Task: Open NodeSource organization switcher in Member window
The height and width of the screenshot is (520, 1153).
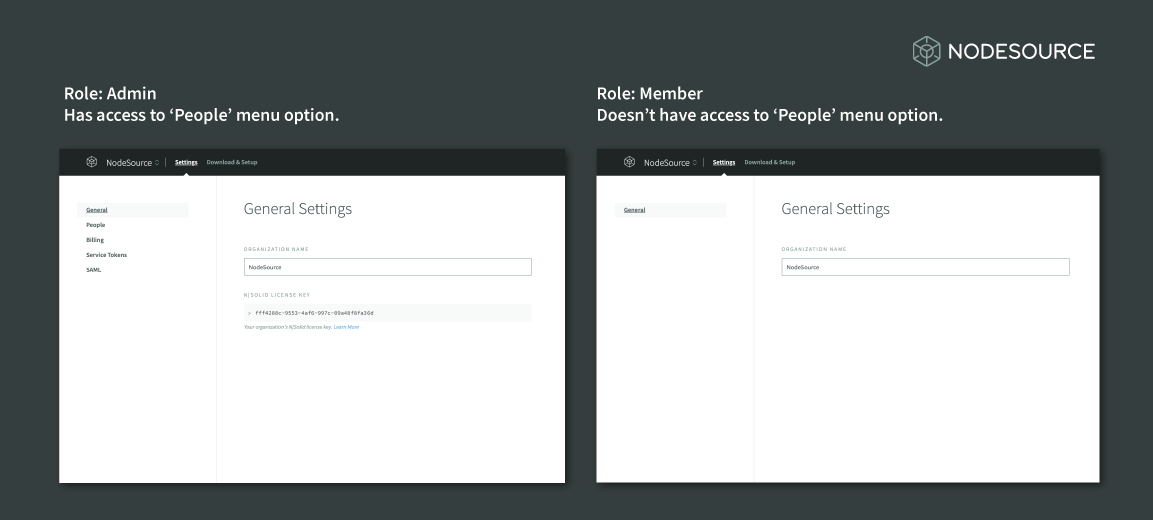Action: tap(671, 163)
